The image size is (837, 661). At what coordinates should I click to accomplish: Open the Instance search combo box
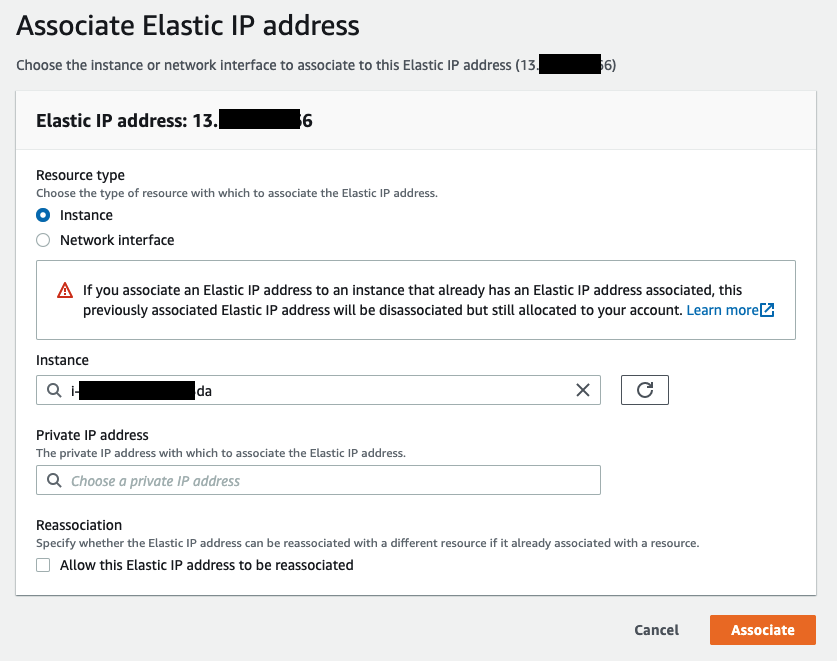[x=318, y=390]
